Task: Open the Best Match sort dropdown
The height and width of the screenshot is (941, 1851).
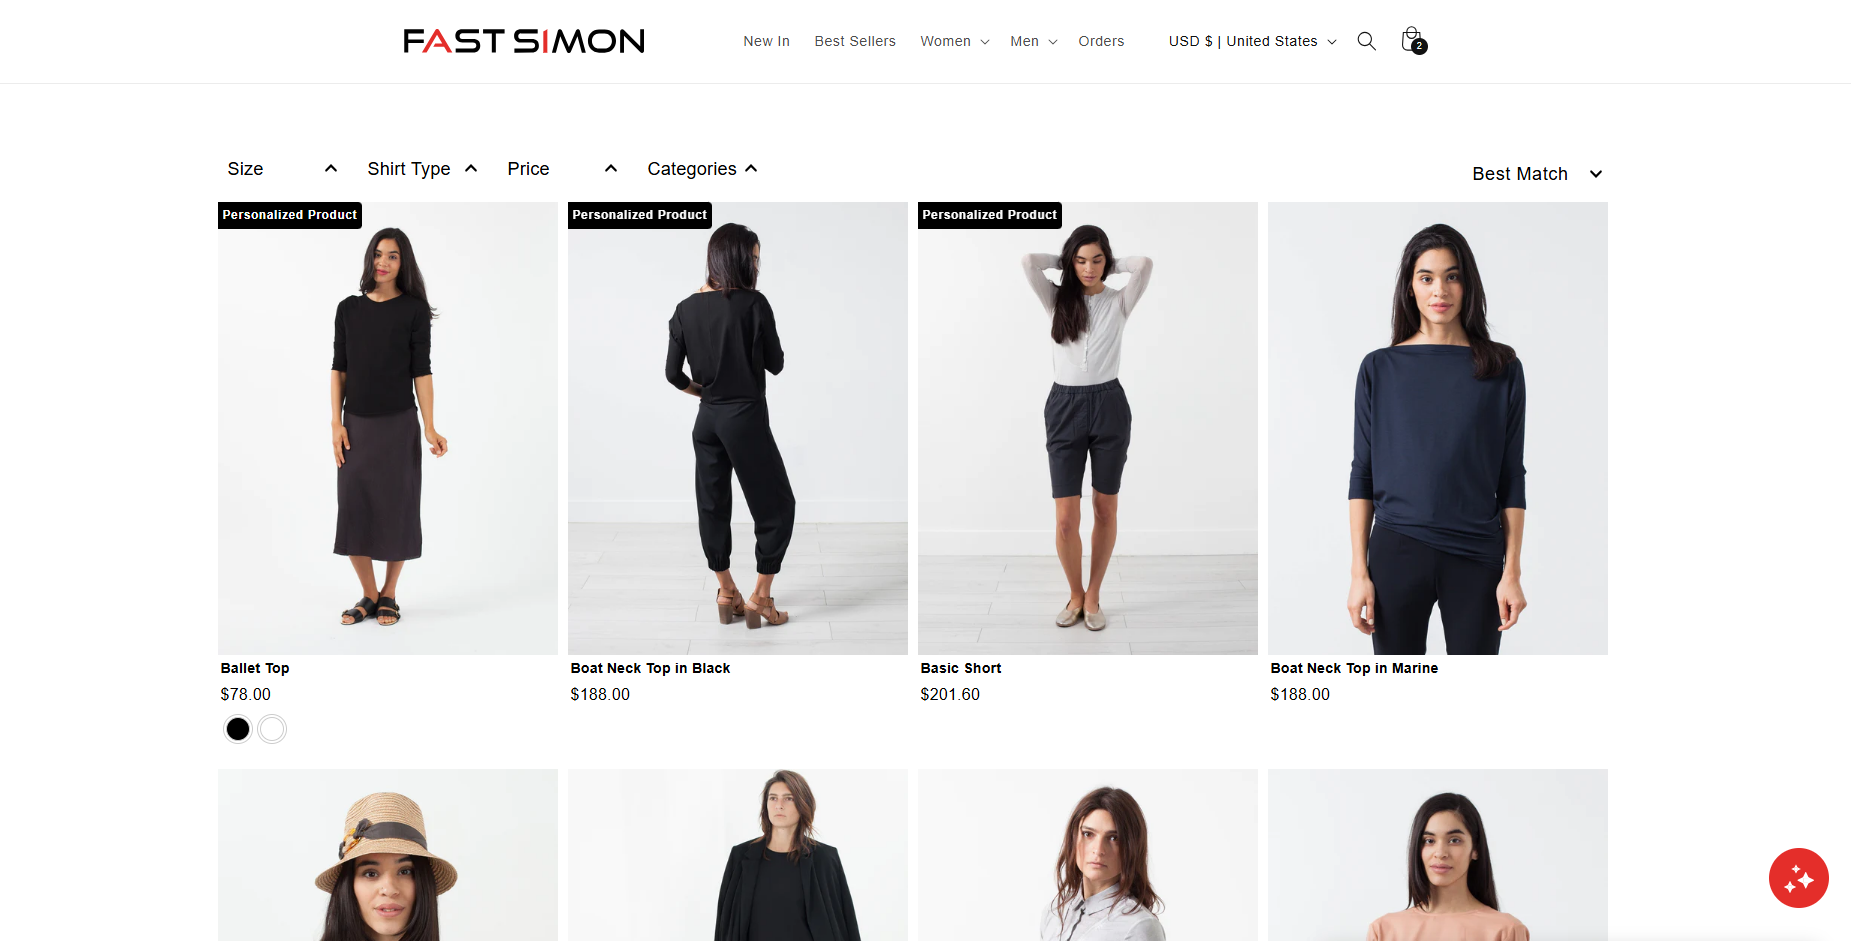Action: click(x=1537, y=174)
